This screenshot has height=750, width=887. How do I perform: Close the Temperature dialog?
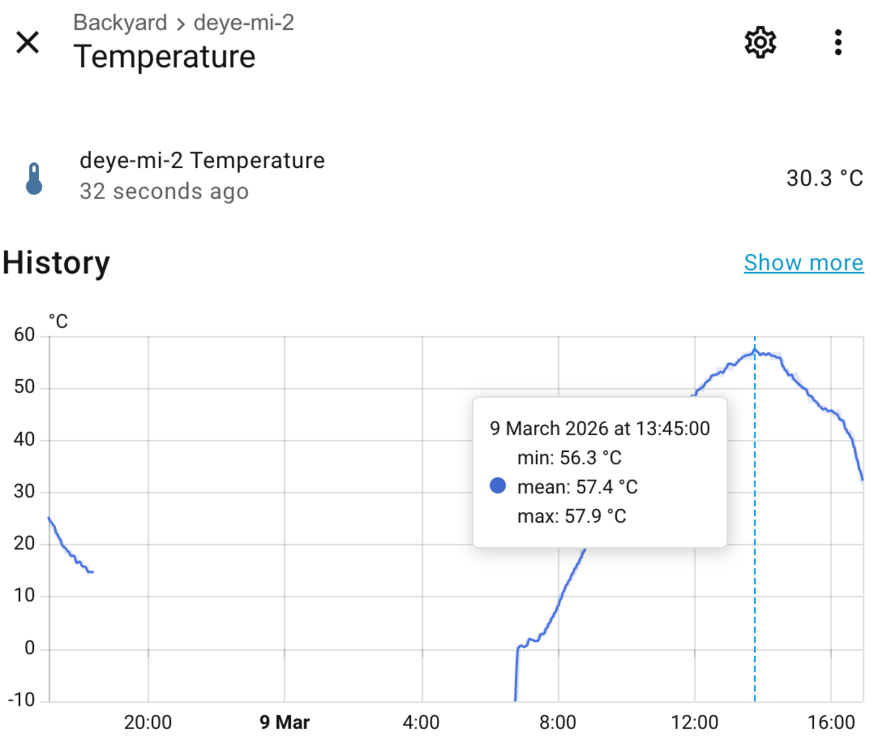click(x=27, y=42)
